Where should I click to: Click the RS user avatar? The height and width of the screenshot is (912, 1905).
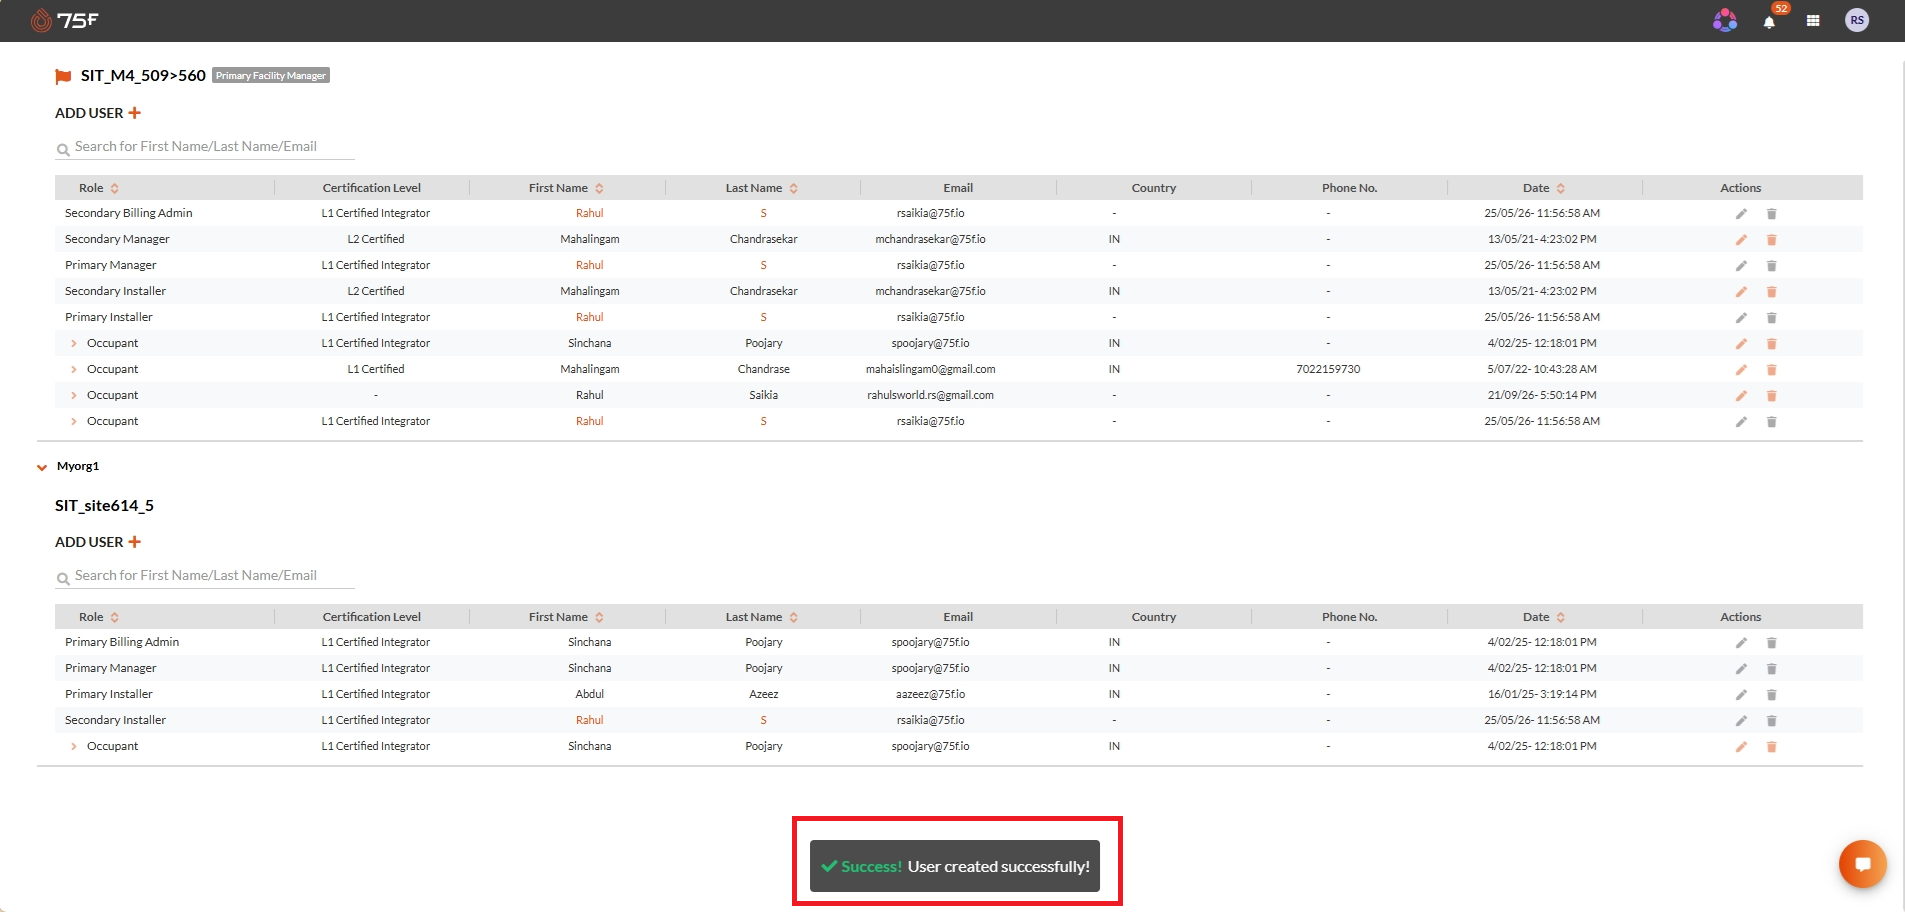pos(1857,20)
